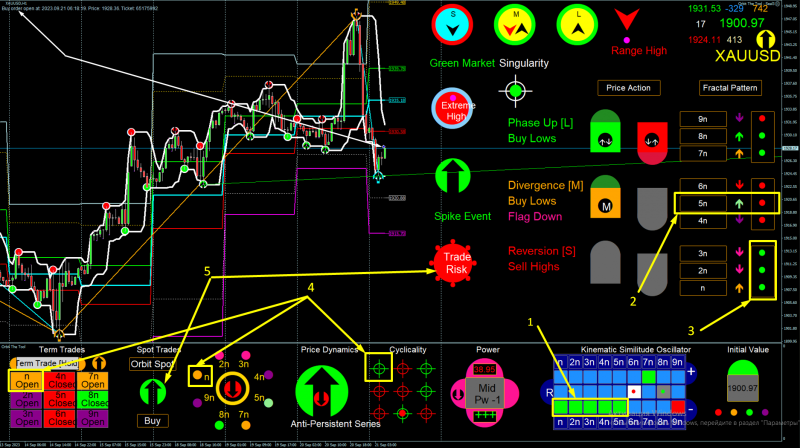Image resolution: width=800 pixels, height=448 pixels.
Task: Click the Power down-arrow icon left of Mid Pw
Action: click(x=458, y=394)
